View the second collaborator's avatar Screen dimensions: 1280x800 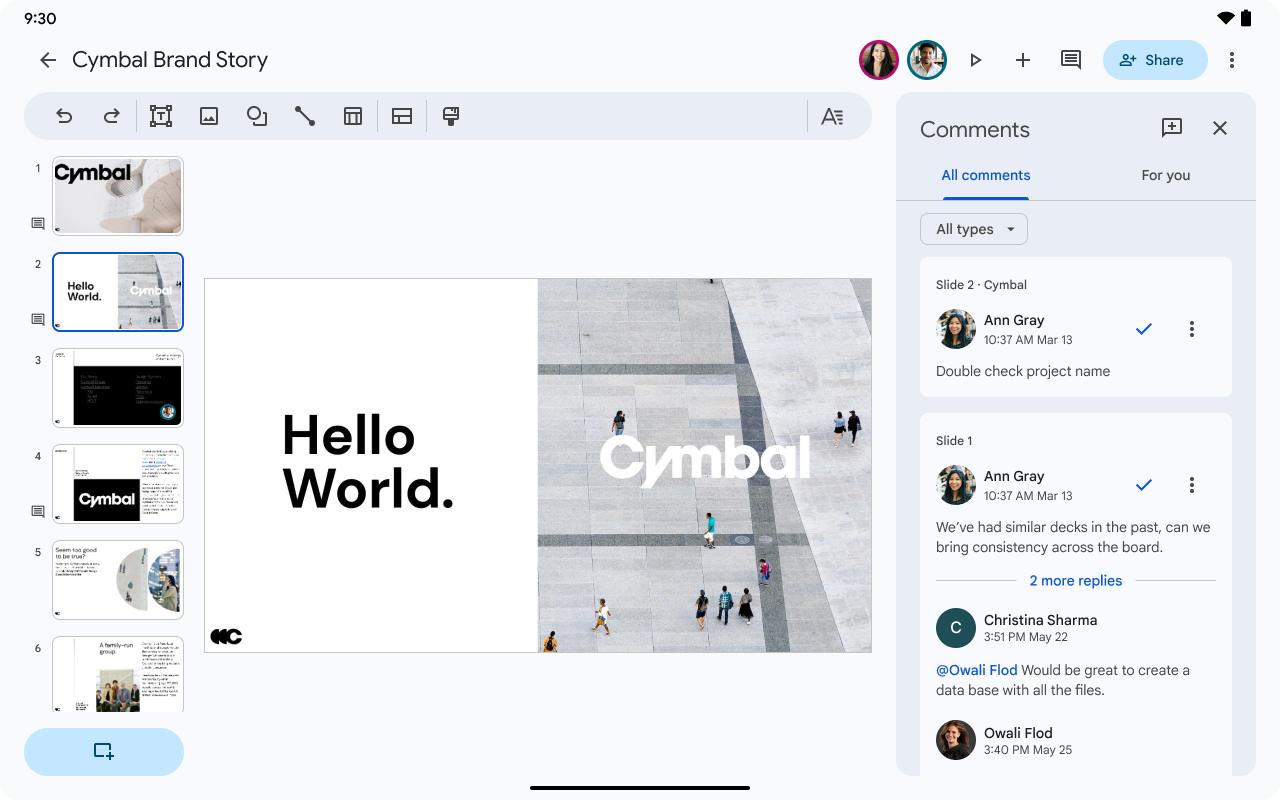927,60
